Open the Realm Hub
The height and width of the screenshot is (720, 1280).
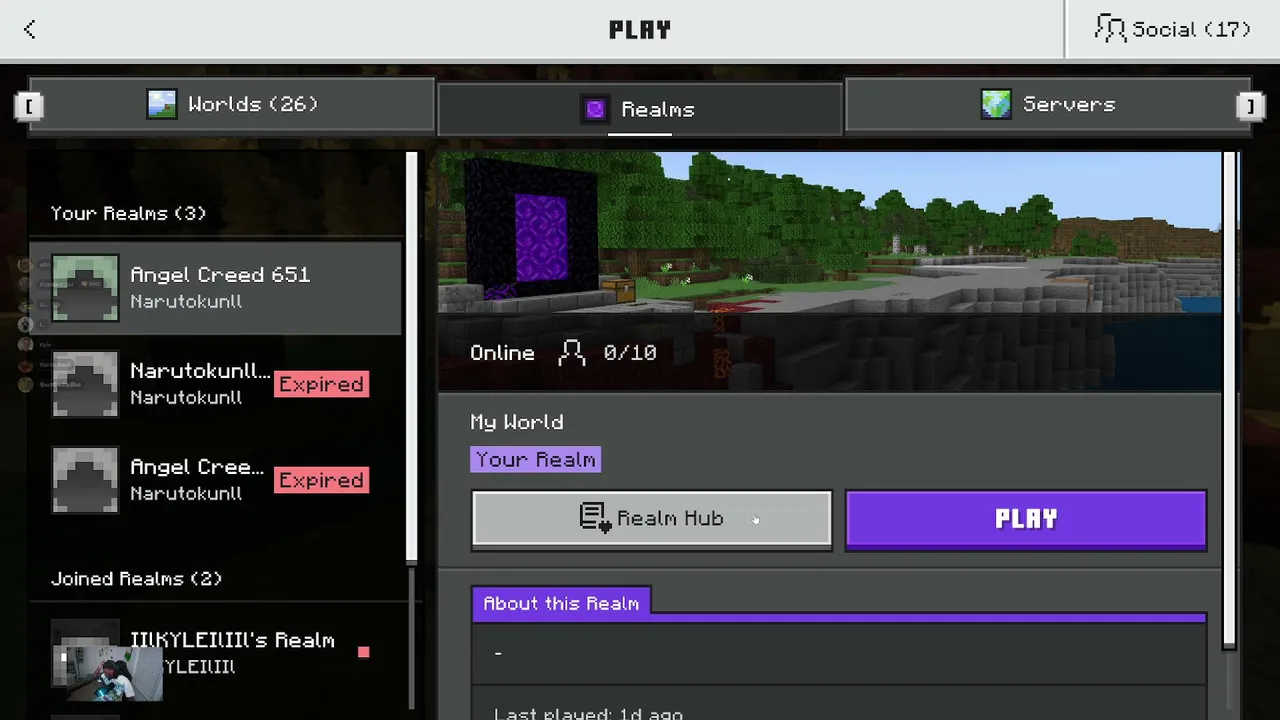coord(651,519)
